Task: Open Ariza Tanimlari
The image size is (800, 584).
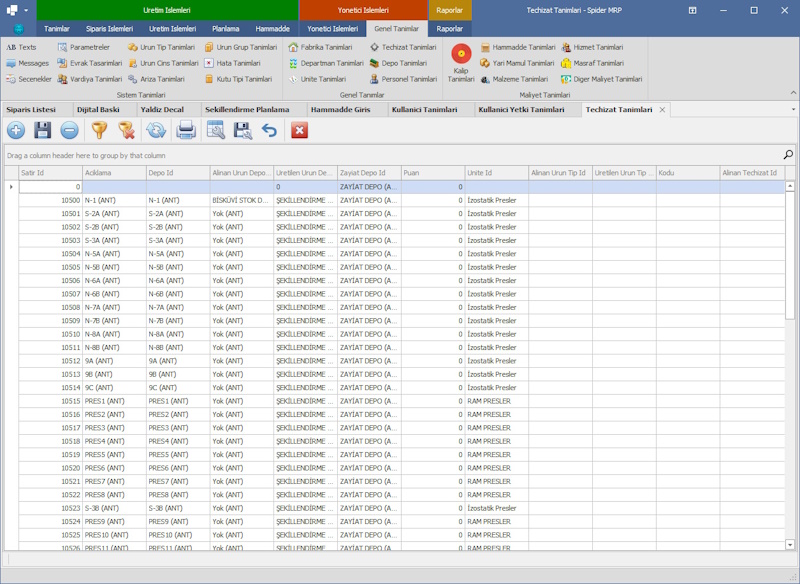Action: 157,79
